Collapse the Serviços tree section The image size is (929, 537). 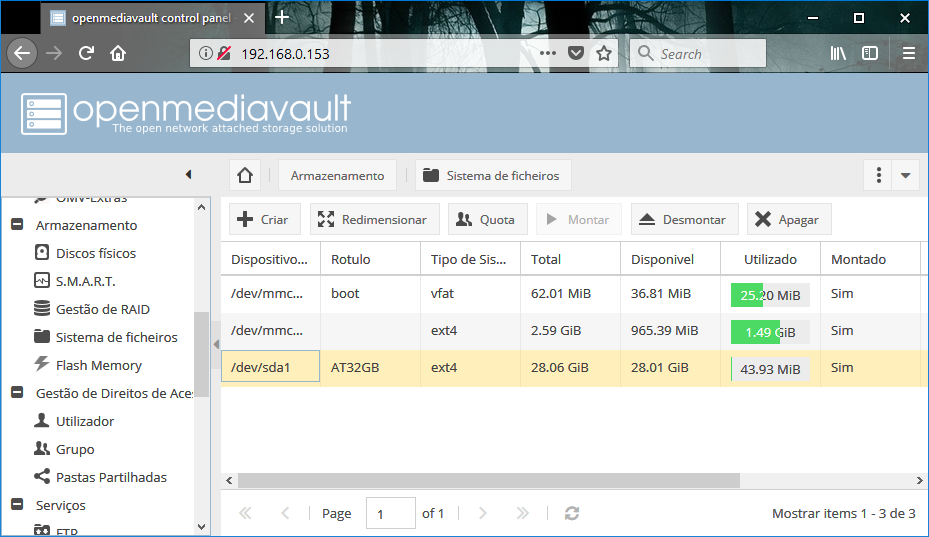pyautogui.click(x=17, y=505)
